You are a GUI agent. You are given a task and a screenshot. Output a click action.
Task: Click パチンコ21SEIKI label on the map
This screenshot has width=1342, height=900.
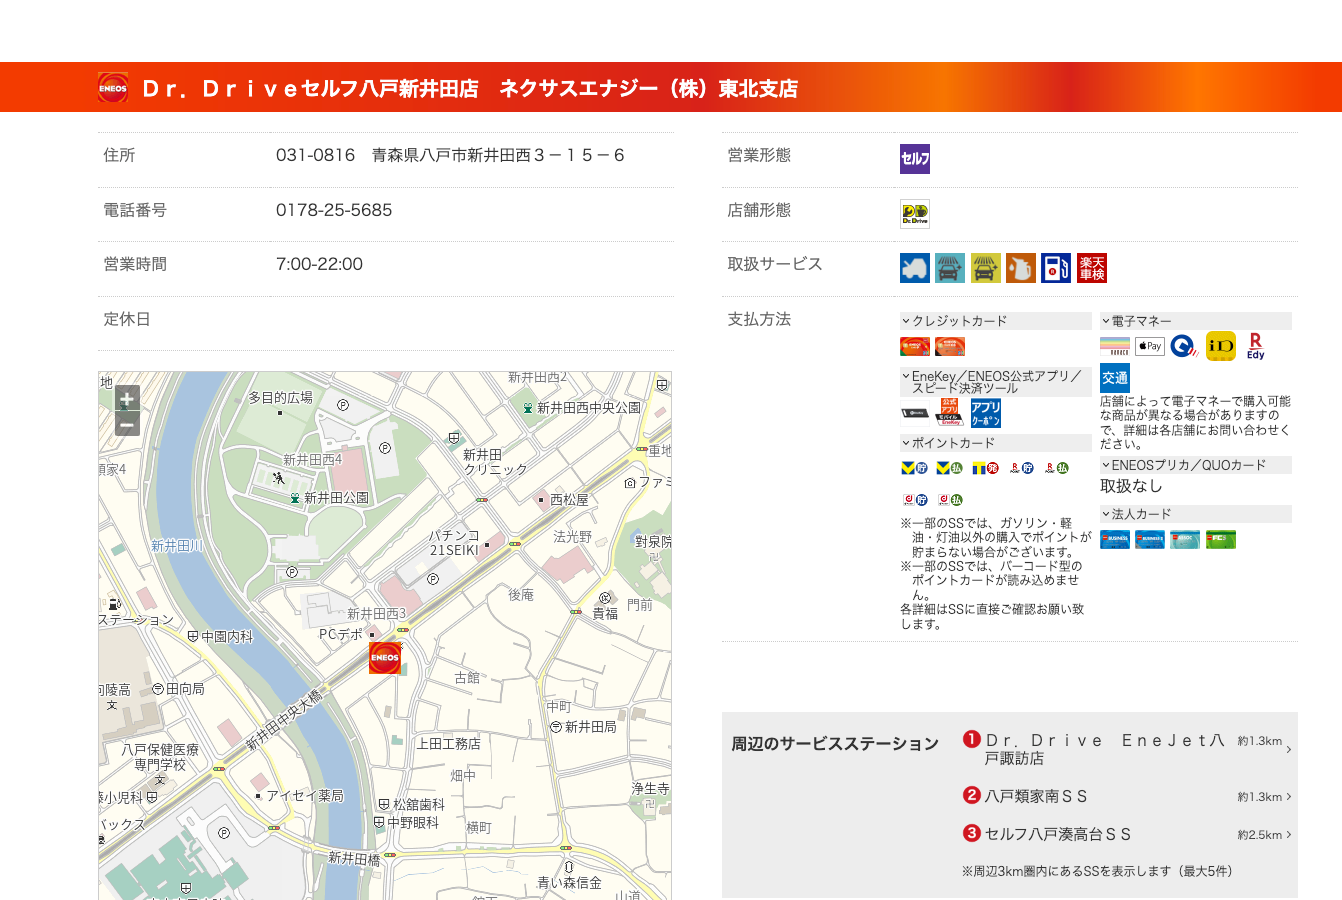tap(455, 543)
